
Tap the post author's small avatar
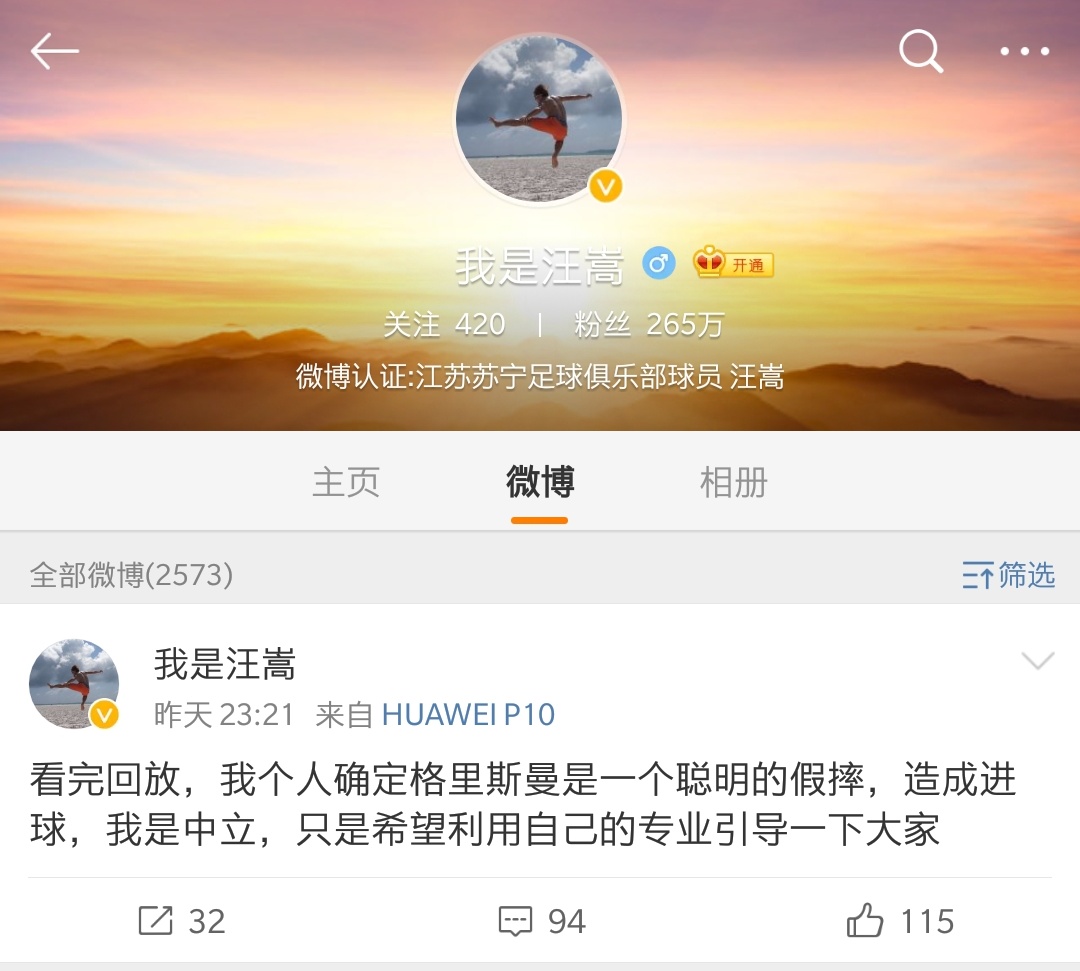coord(74,684)
